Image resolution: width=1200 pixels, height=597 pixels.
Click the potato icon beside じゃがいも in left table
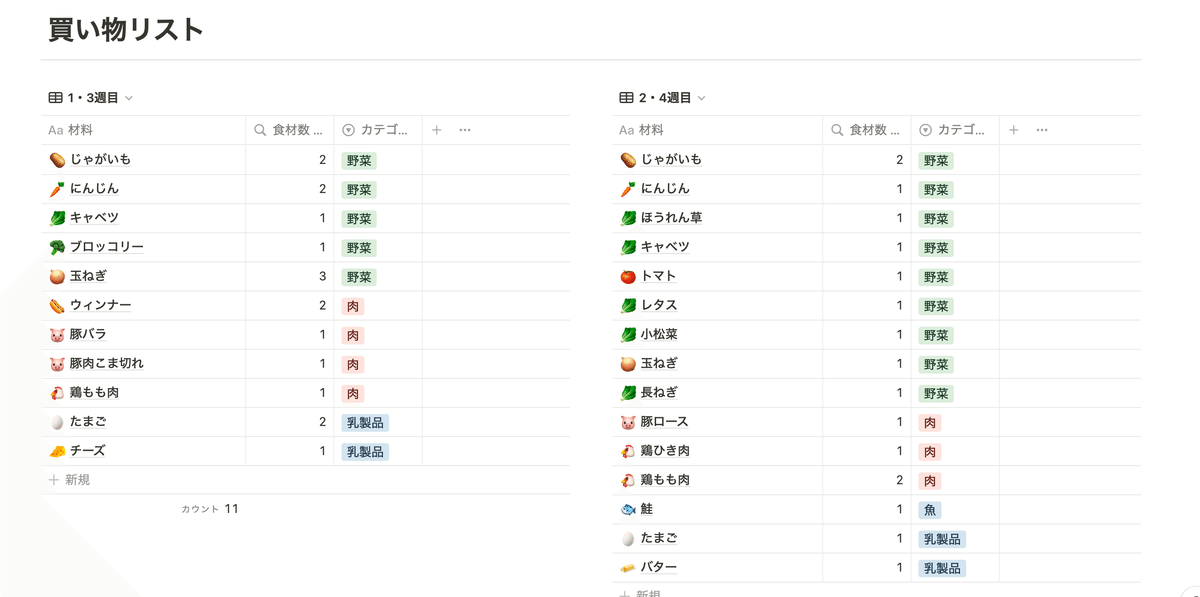(x=57, y=160)
